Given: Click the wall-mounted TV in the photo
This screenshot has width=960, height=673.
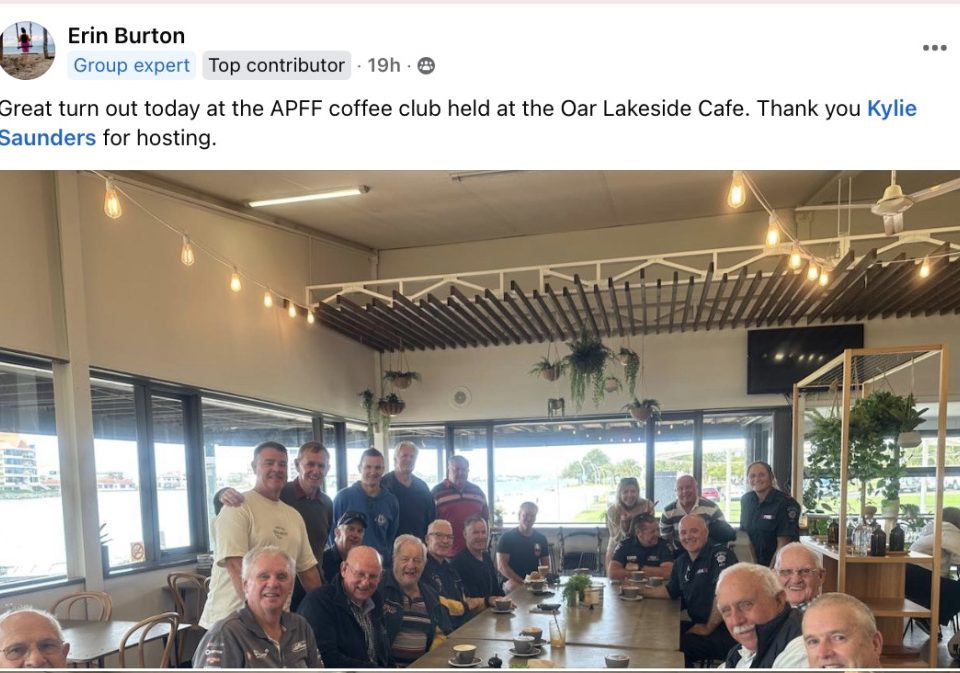Looking at the screenshot, I should (804, 358).
